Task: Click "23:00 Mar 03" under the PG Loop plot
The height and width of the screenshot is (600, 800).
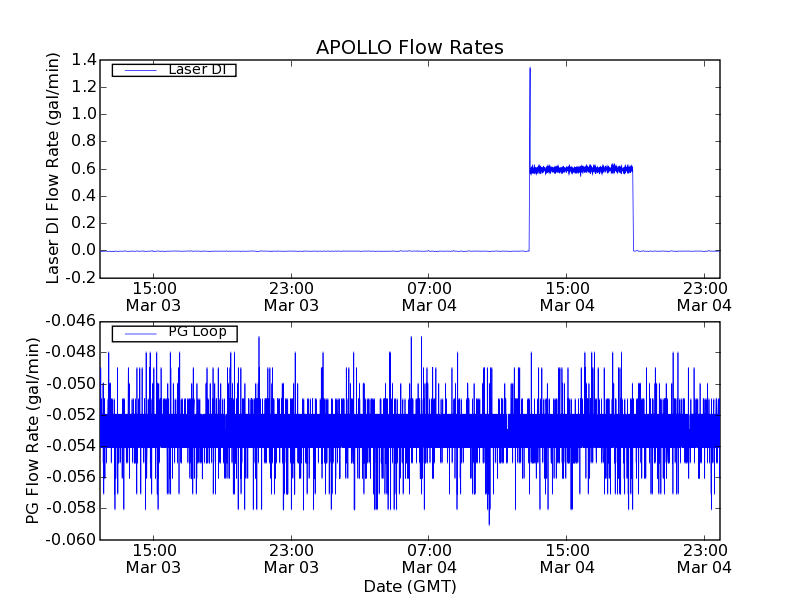Action: click(x=291, y=559)
